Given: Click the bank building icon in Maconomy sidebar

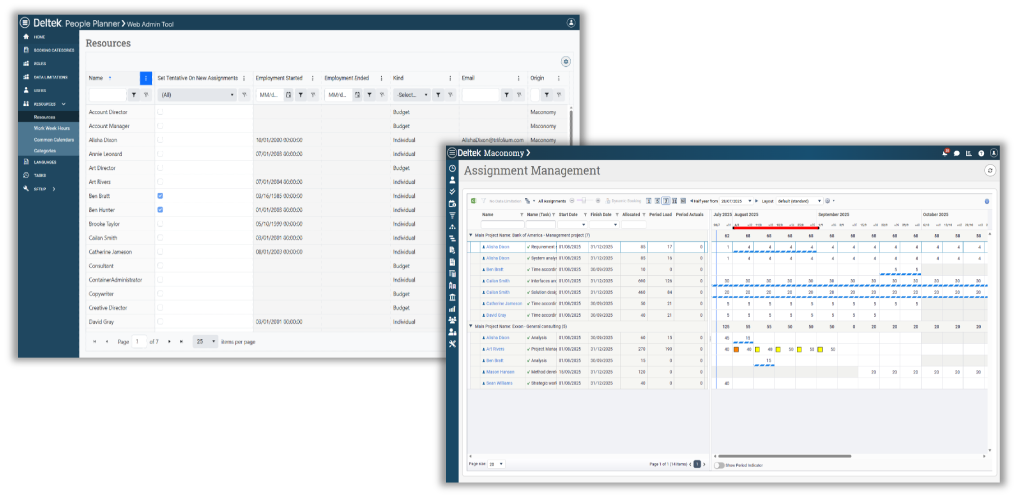Looking at the screenshot, I should pyautogui.click(x=452, y=297).
